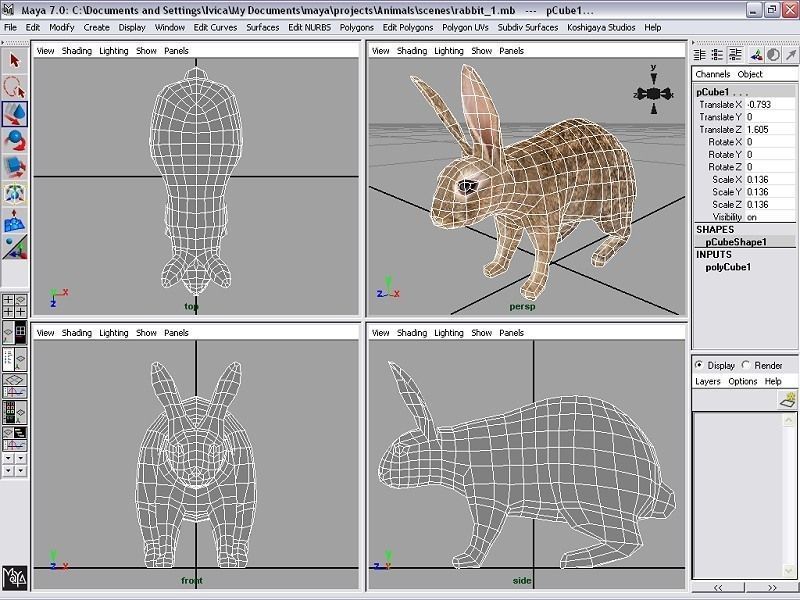Open upper-right small arrow in toolbox
Screen dimensions: 800x600
(20, 459)
